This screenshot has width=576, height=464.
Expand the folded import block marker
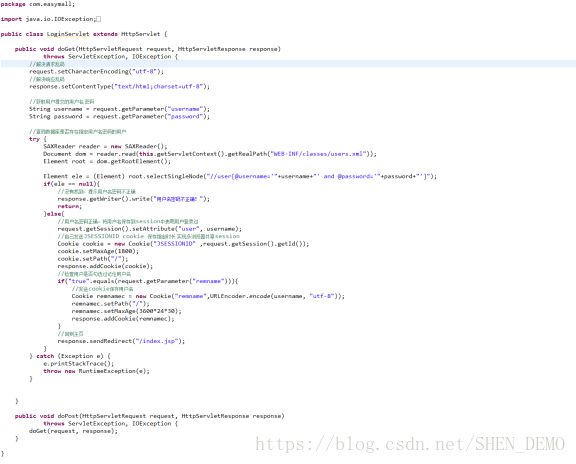pos(98,19)
